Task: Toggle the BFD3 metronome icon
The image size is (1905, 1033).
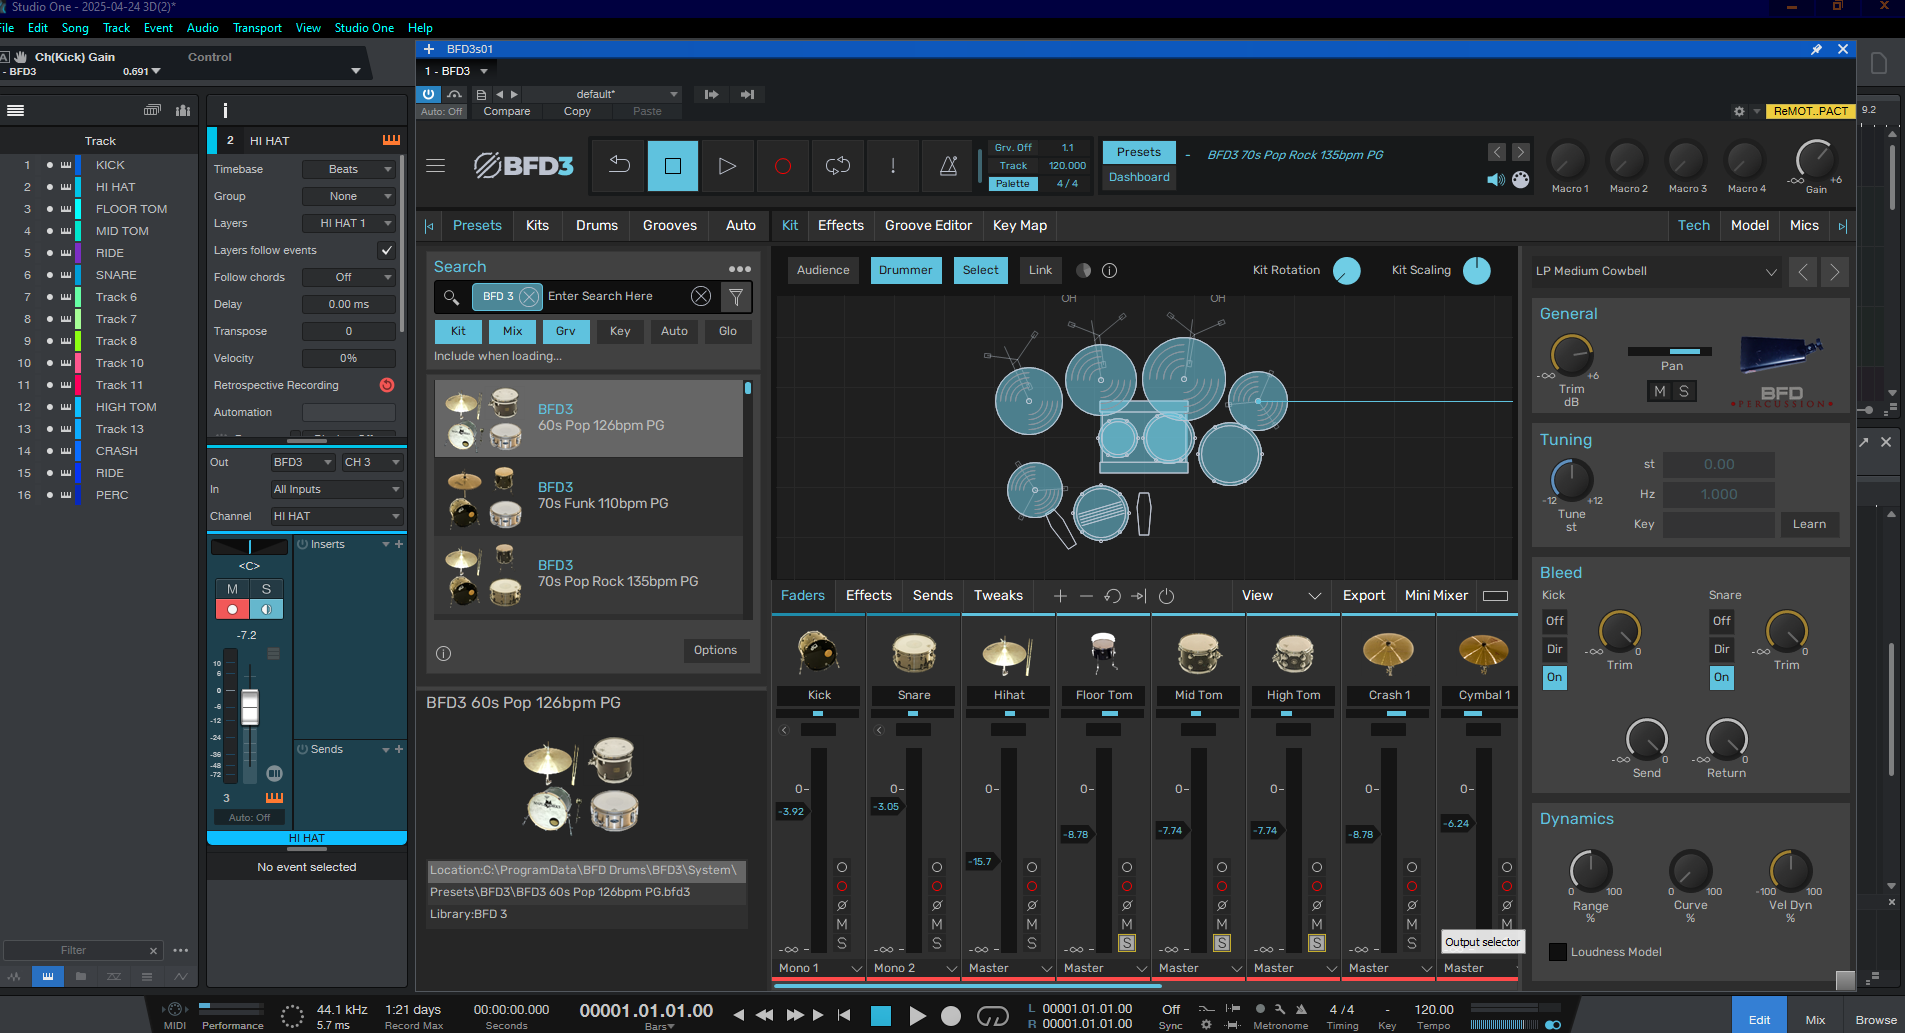Action: click(948, 166)
